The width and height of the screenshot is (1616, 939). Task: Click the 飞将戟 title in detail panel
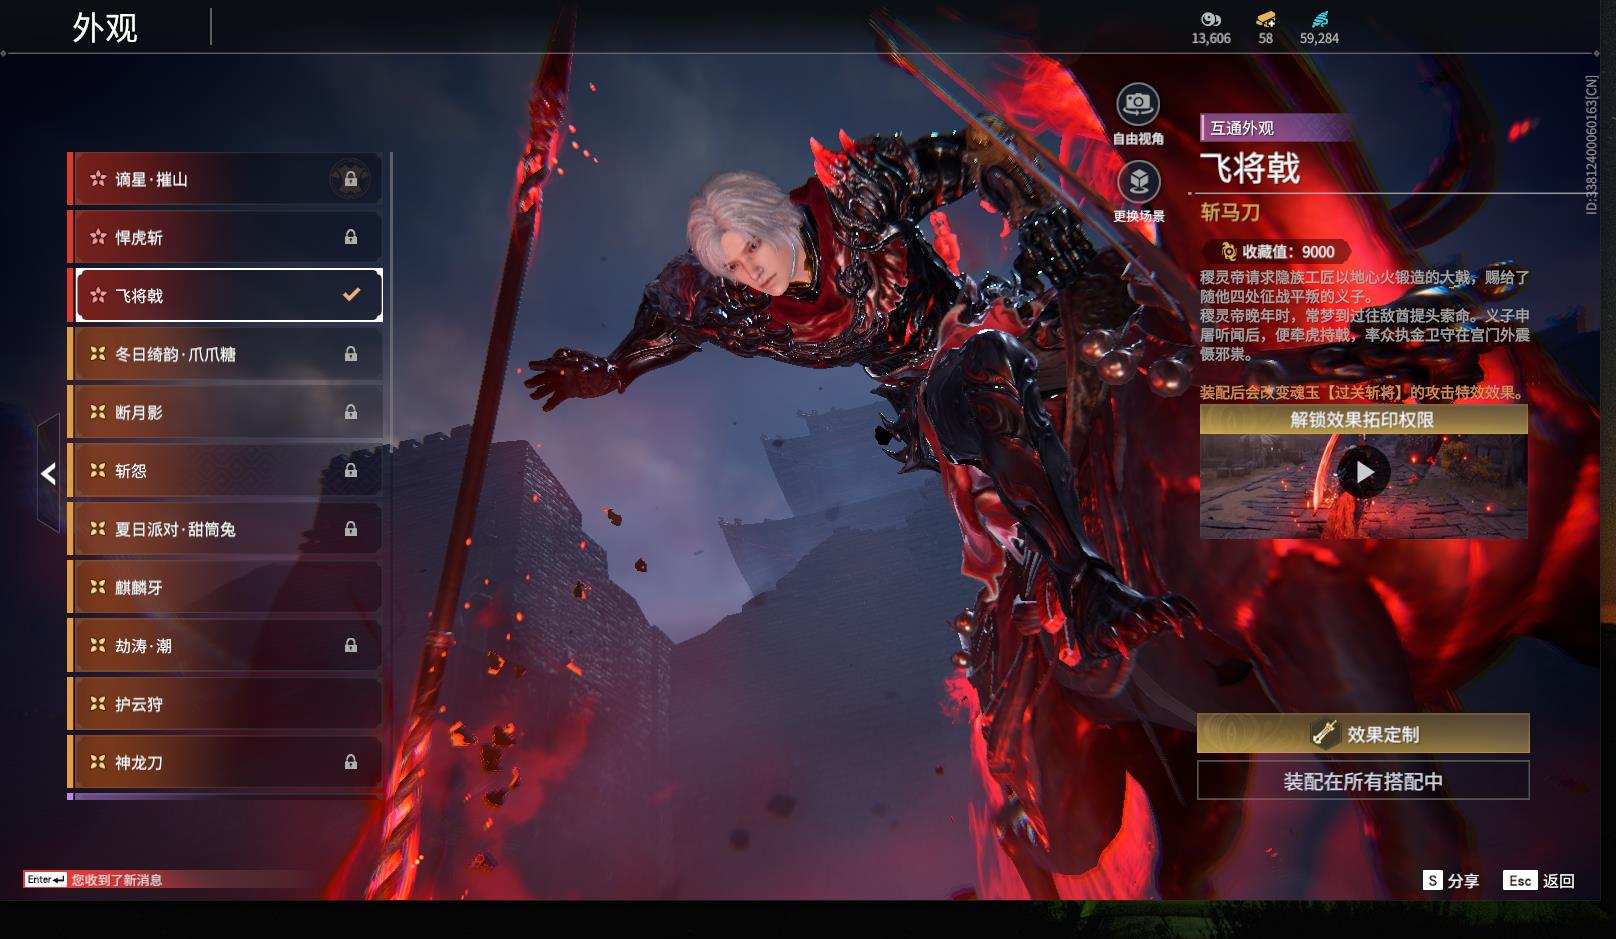1250,168
